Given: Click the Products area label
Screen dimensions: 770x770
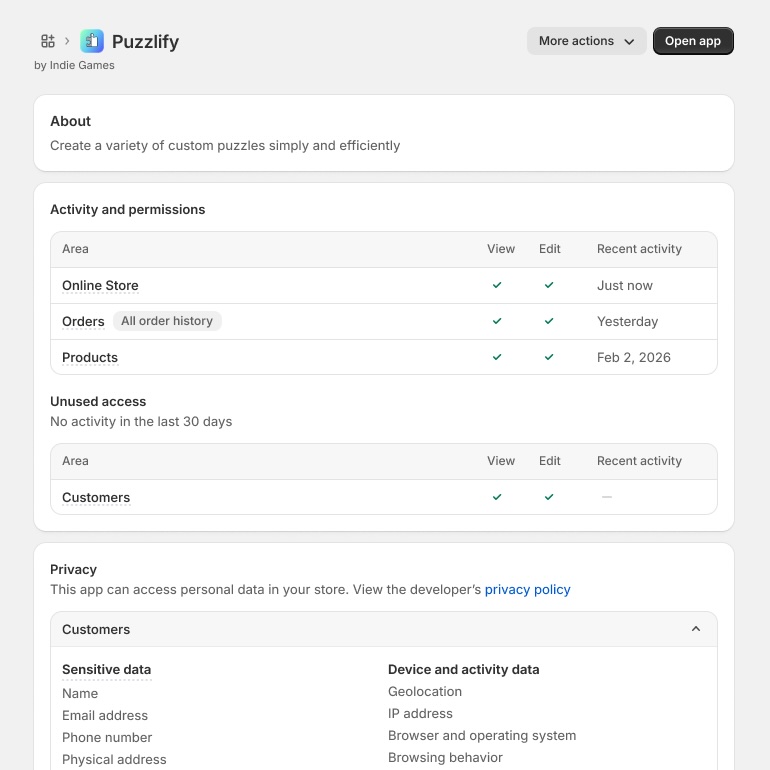Looking at the screenshot, I should click(90, 358).
